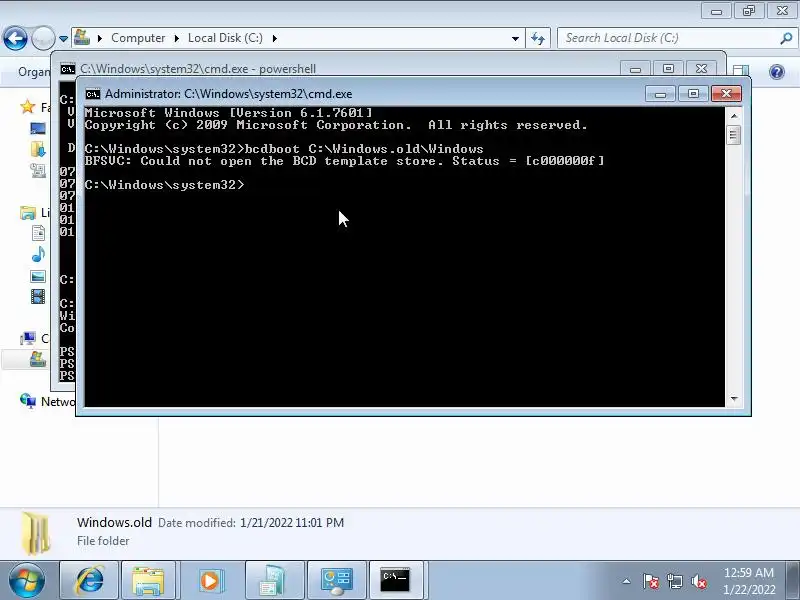
Task: Select the Local Disk (C:) breadcrumb
Action: click(225, 38)
